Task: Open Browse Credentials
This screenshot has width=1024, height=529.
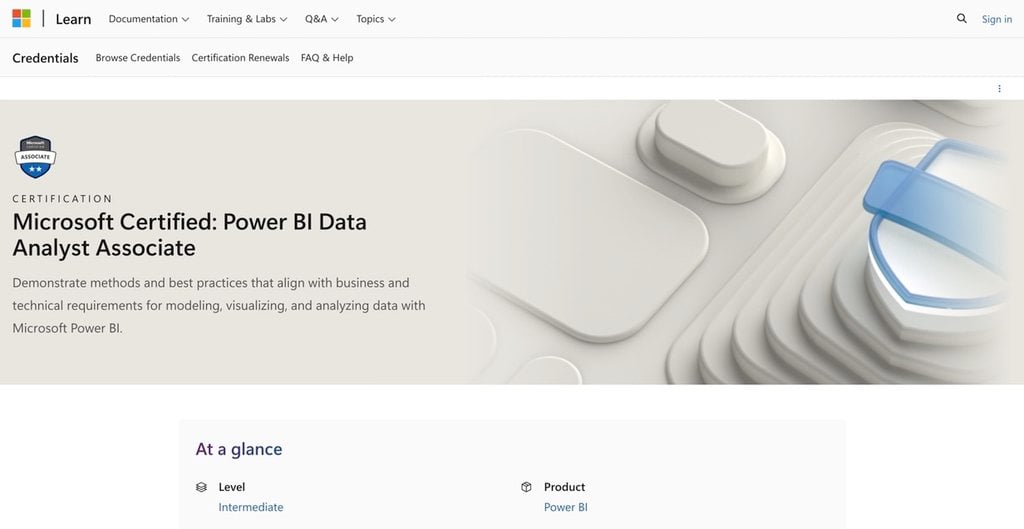Action: 138,57
